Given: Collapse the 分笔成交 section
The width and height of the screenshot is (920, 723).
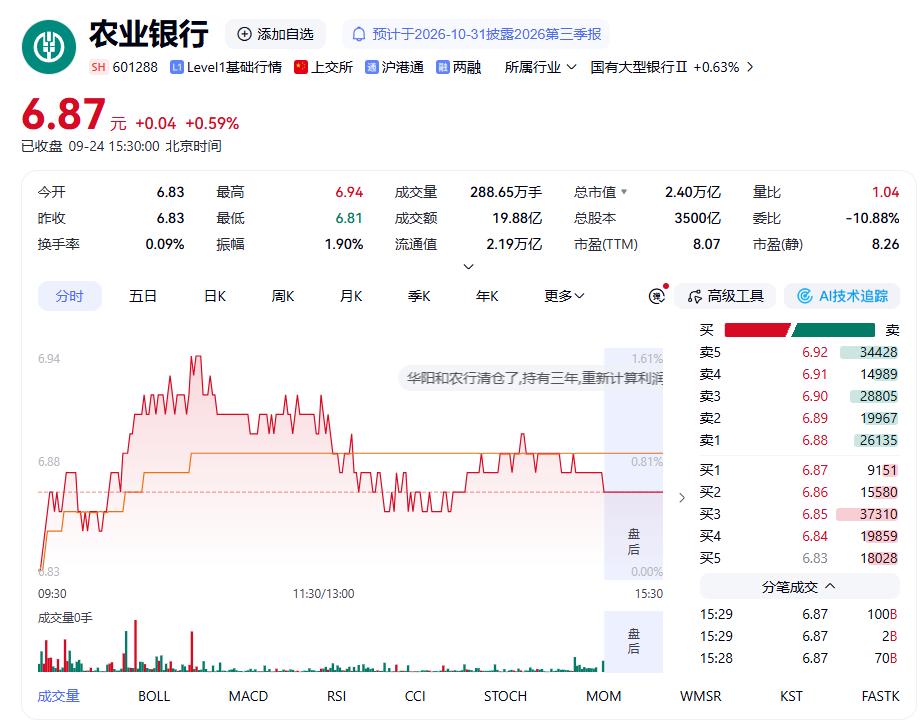Looking at the screenshot, I should tap(799, 587).
